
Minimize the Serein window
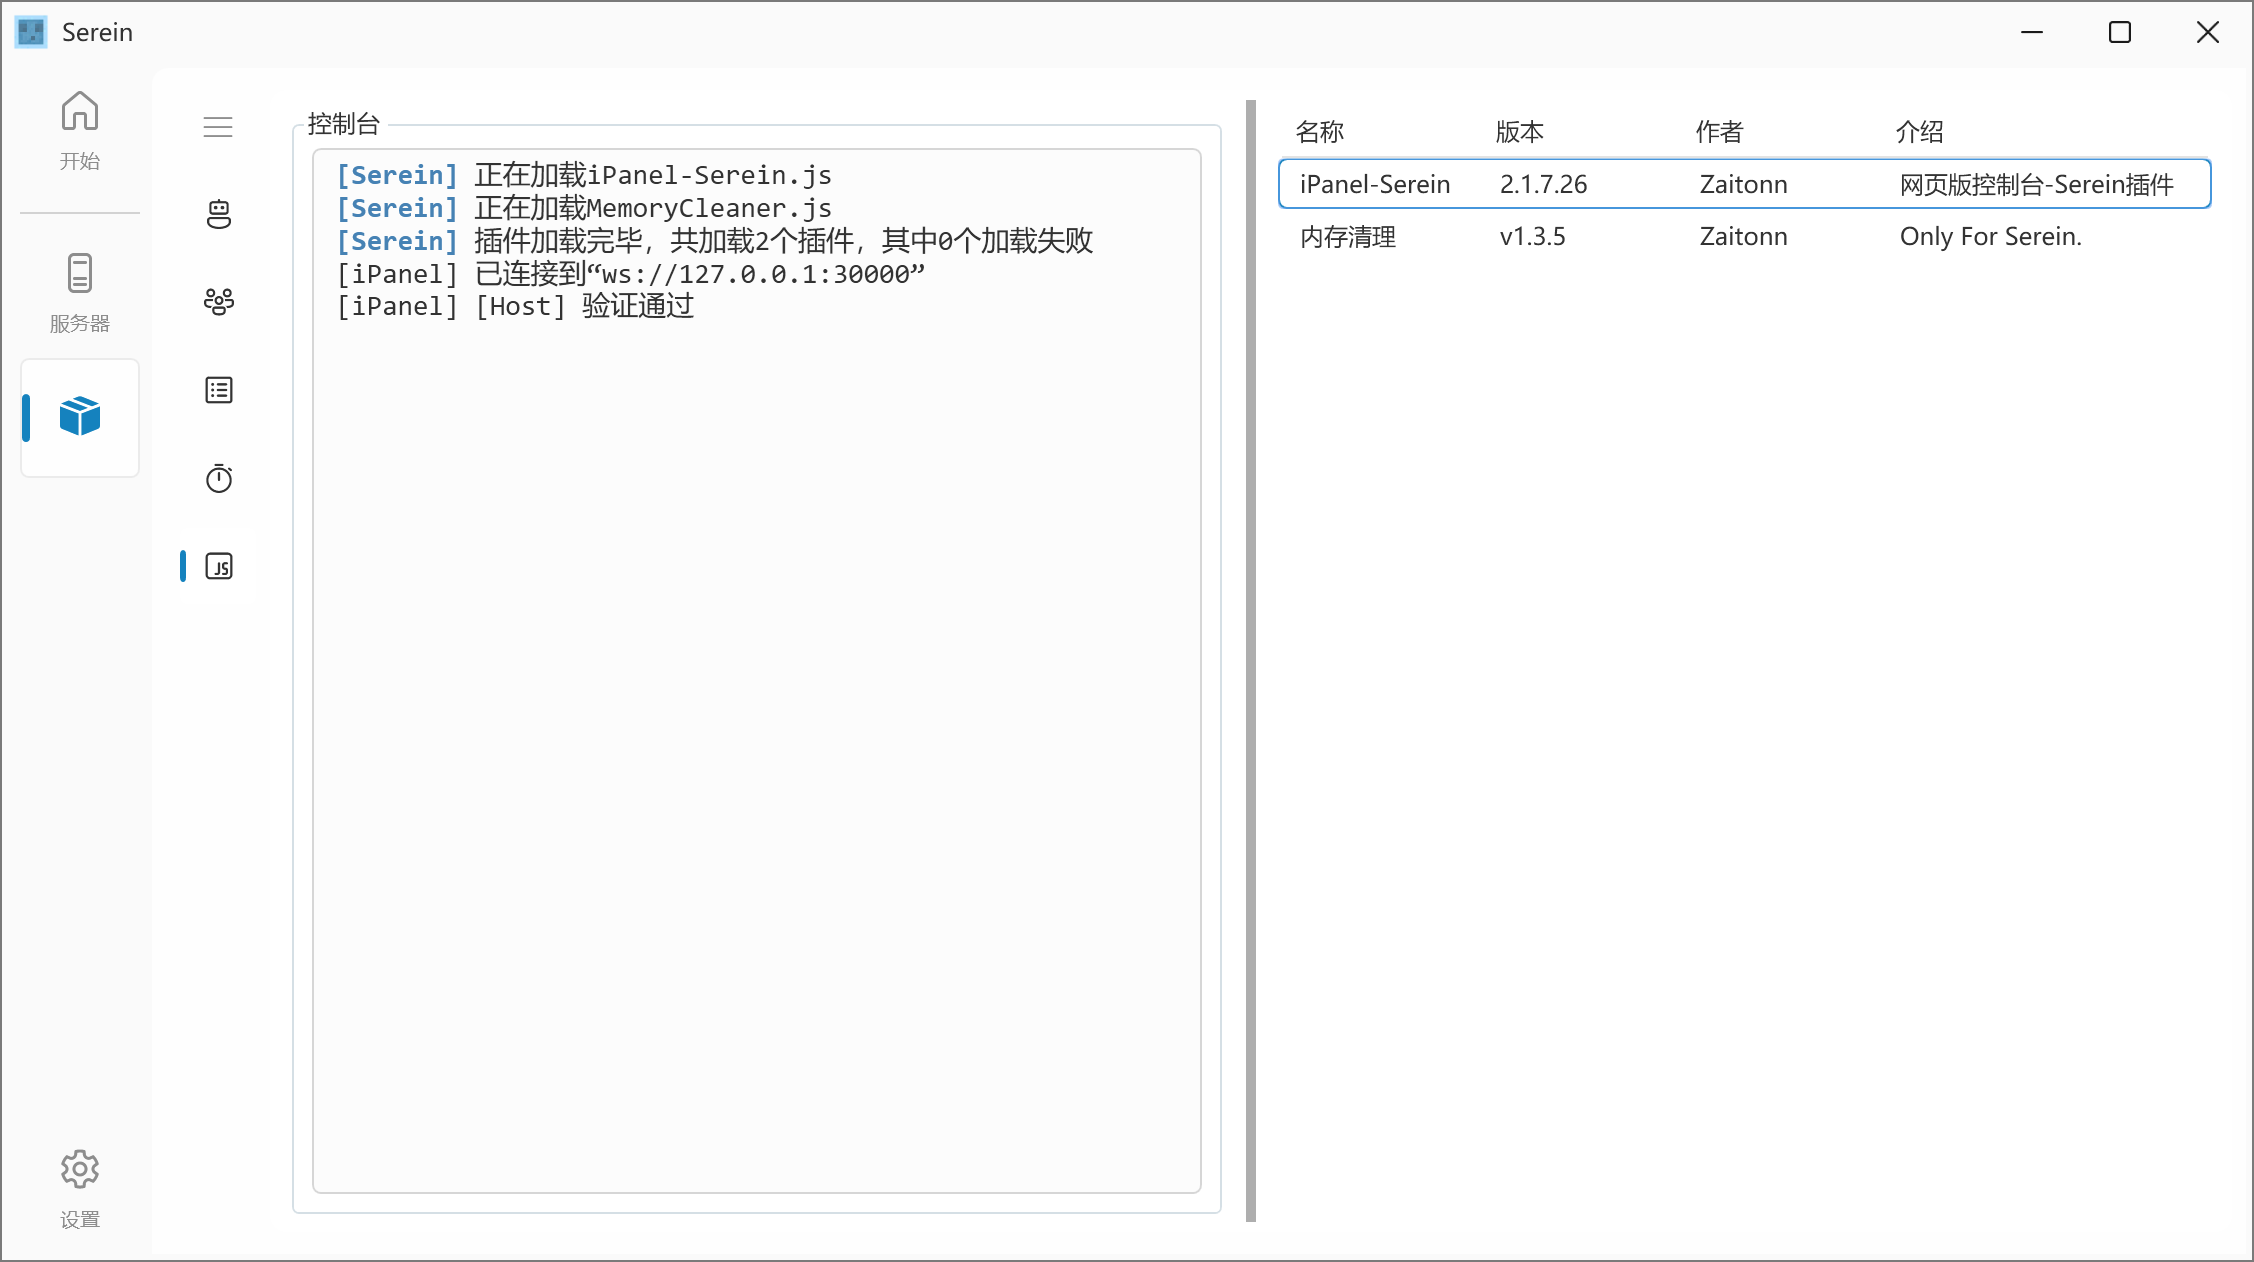[x=2031, y=32]
